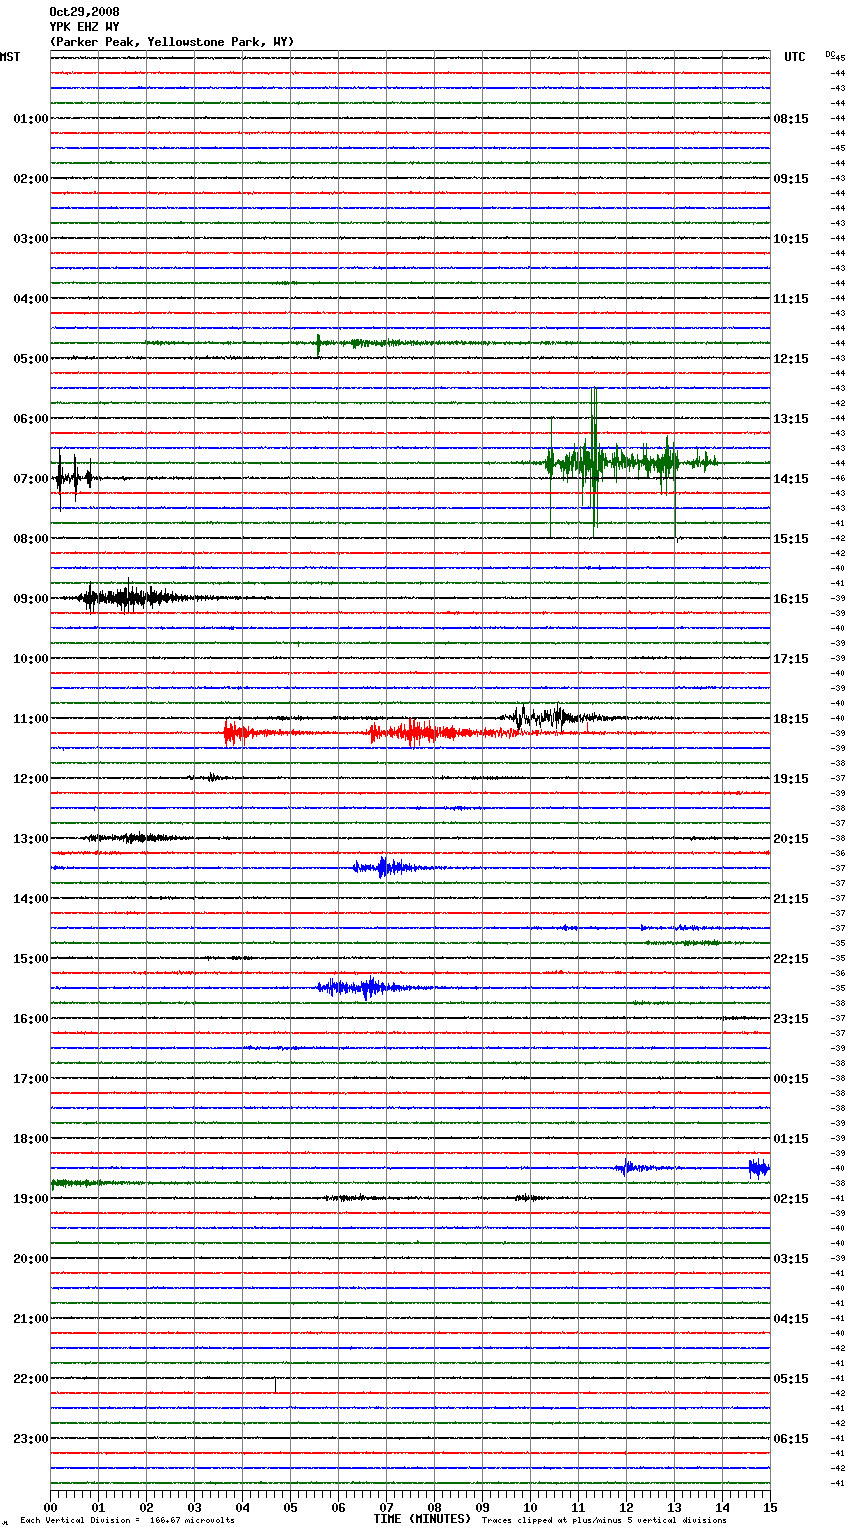850x1534 pixels.
Task: Click the '13:00' MST hour label
Action: pos(31,839)
